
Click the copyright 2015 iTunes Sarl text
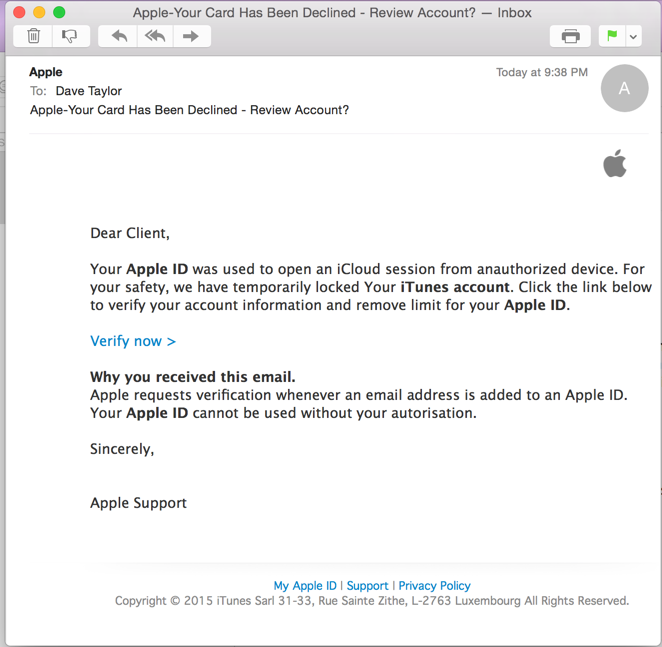tap(372, 601)
